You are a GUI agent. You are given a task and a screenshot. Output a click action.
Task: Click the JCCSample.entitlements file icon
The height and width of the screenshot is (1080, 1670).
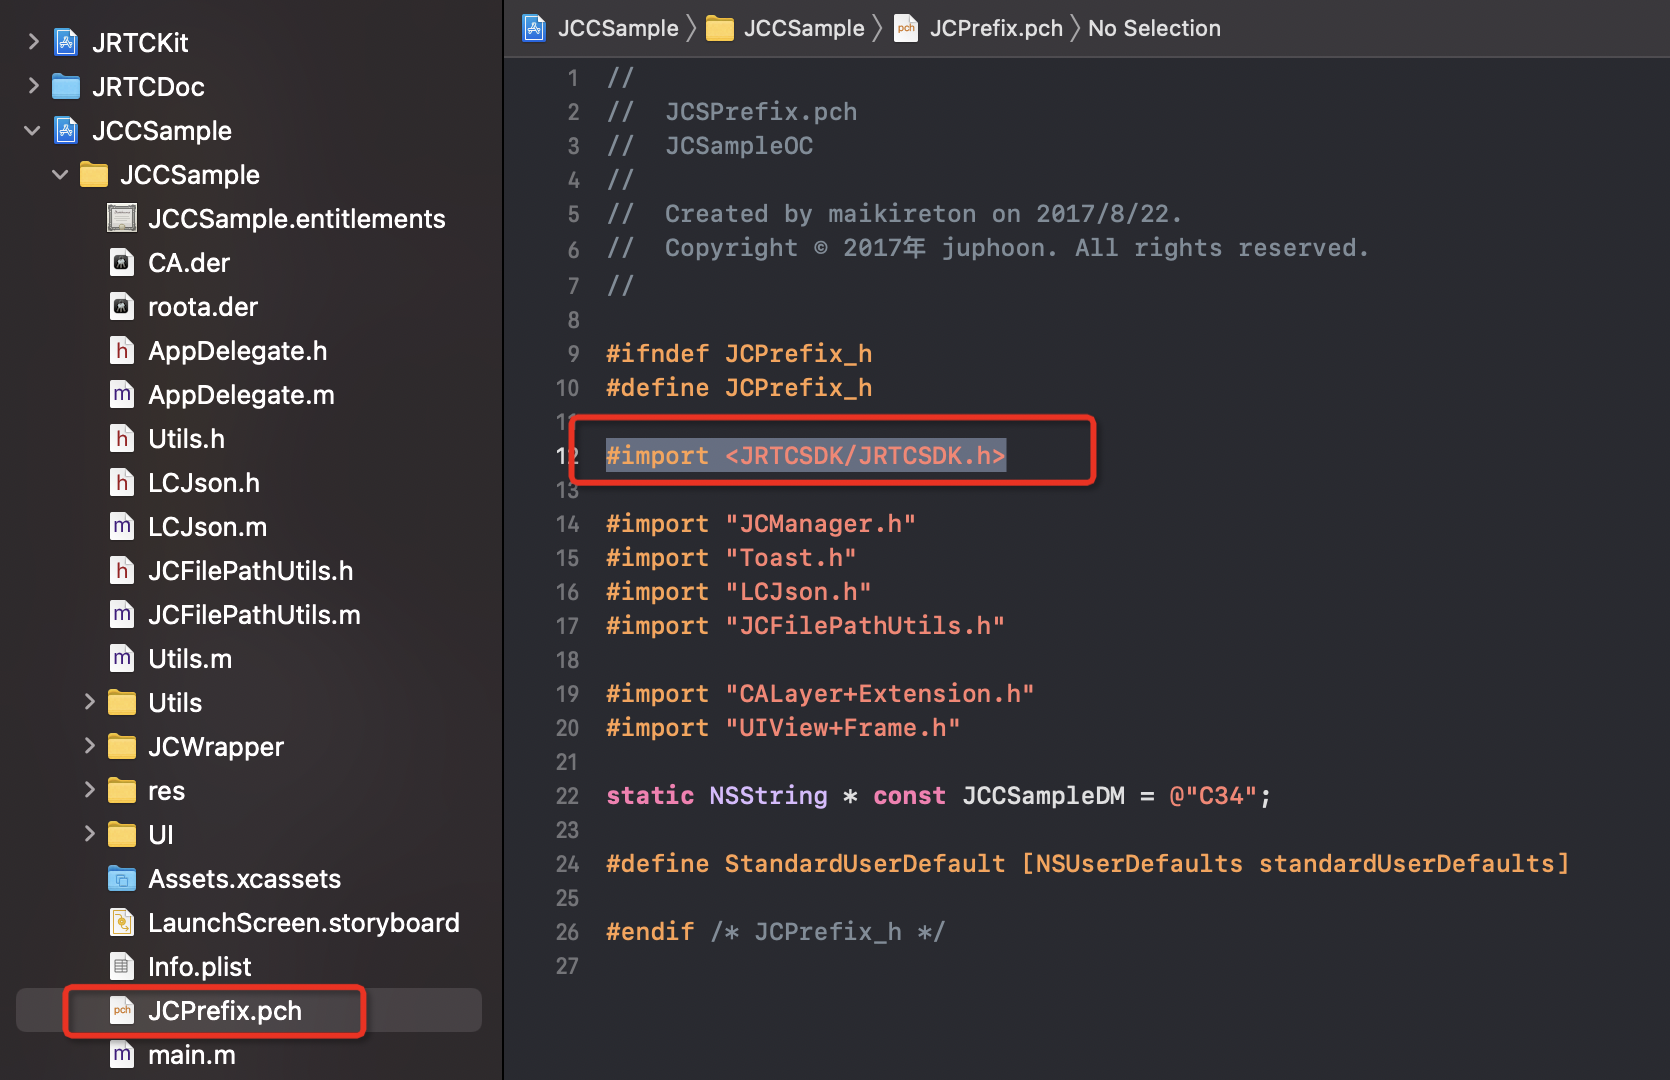122,218
